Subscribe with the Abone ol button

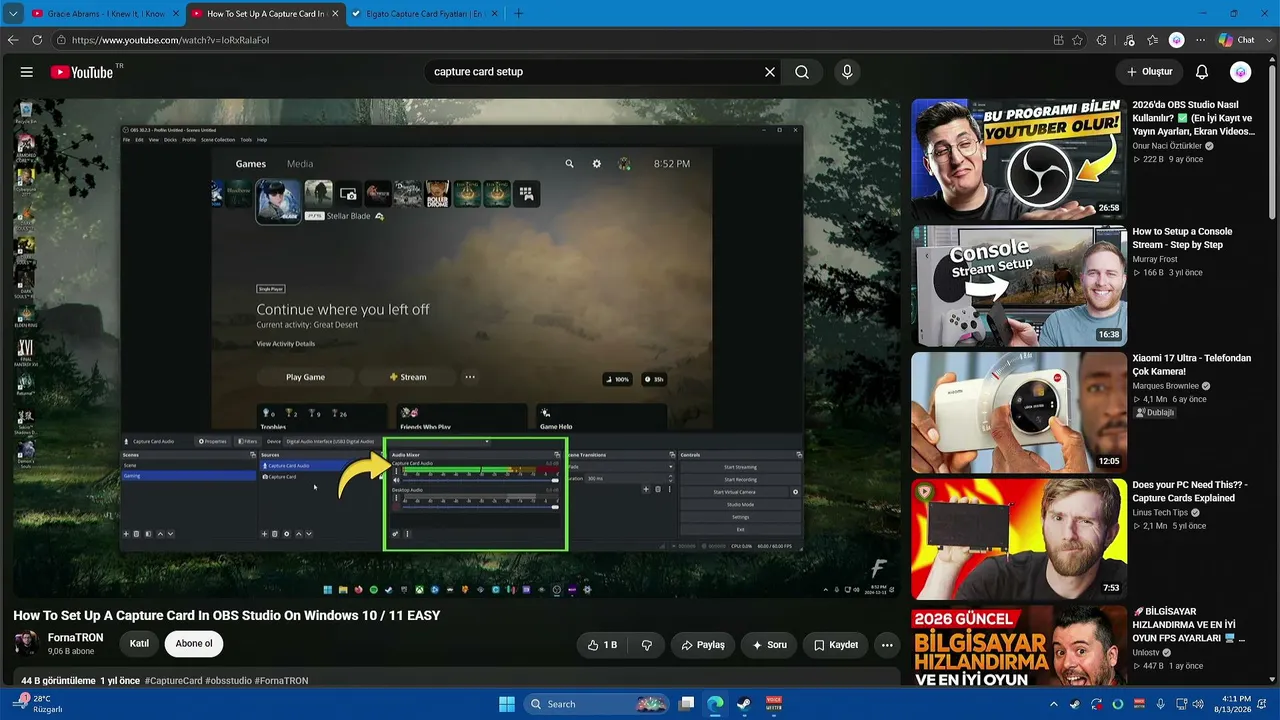pos(194,644)
